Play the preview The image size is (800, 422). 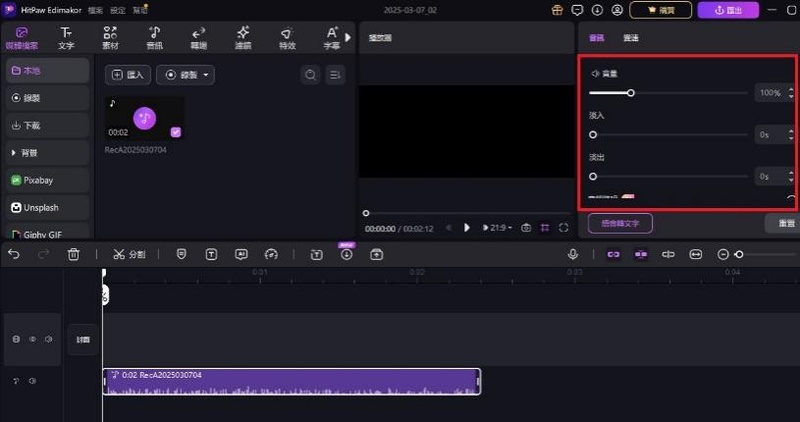click(466, 228)
